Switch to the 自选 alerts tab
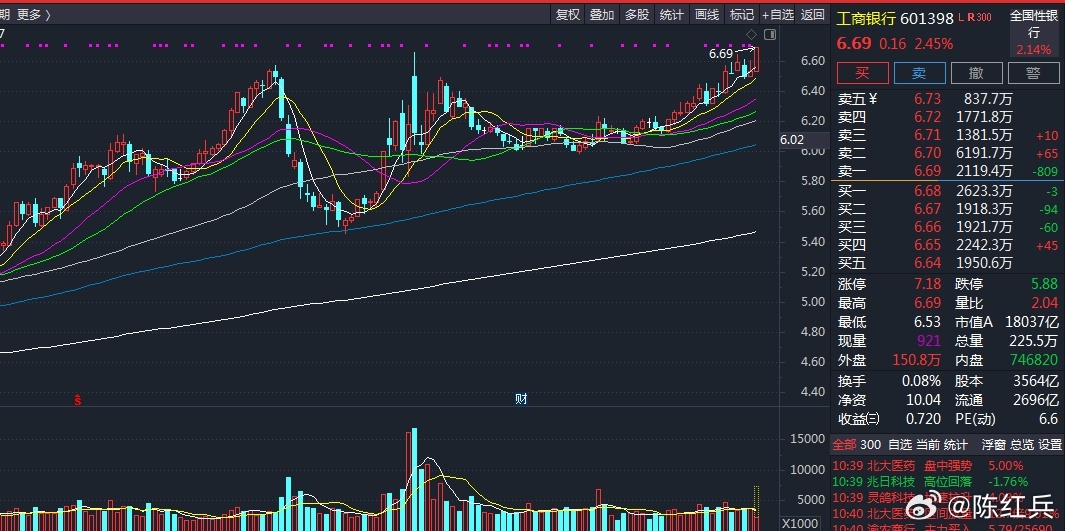 (x=900, y=445)
